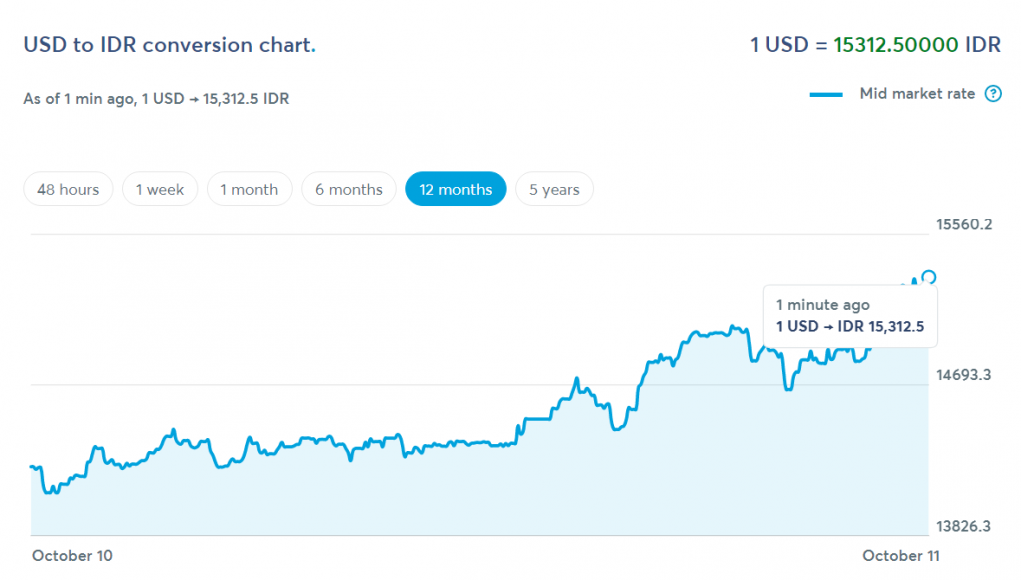Viewport: 1021px width, 580px height.
Task: Choose the 6 months range
Action: (x=349, y=189)
